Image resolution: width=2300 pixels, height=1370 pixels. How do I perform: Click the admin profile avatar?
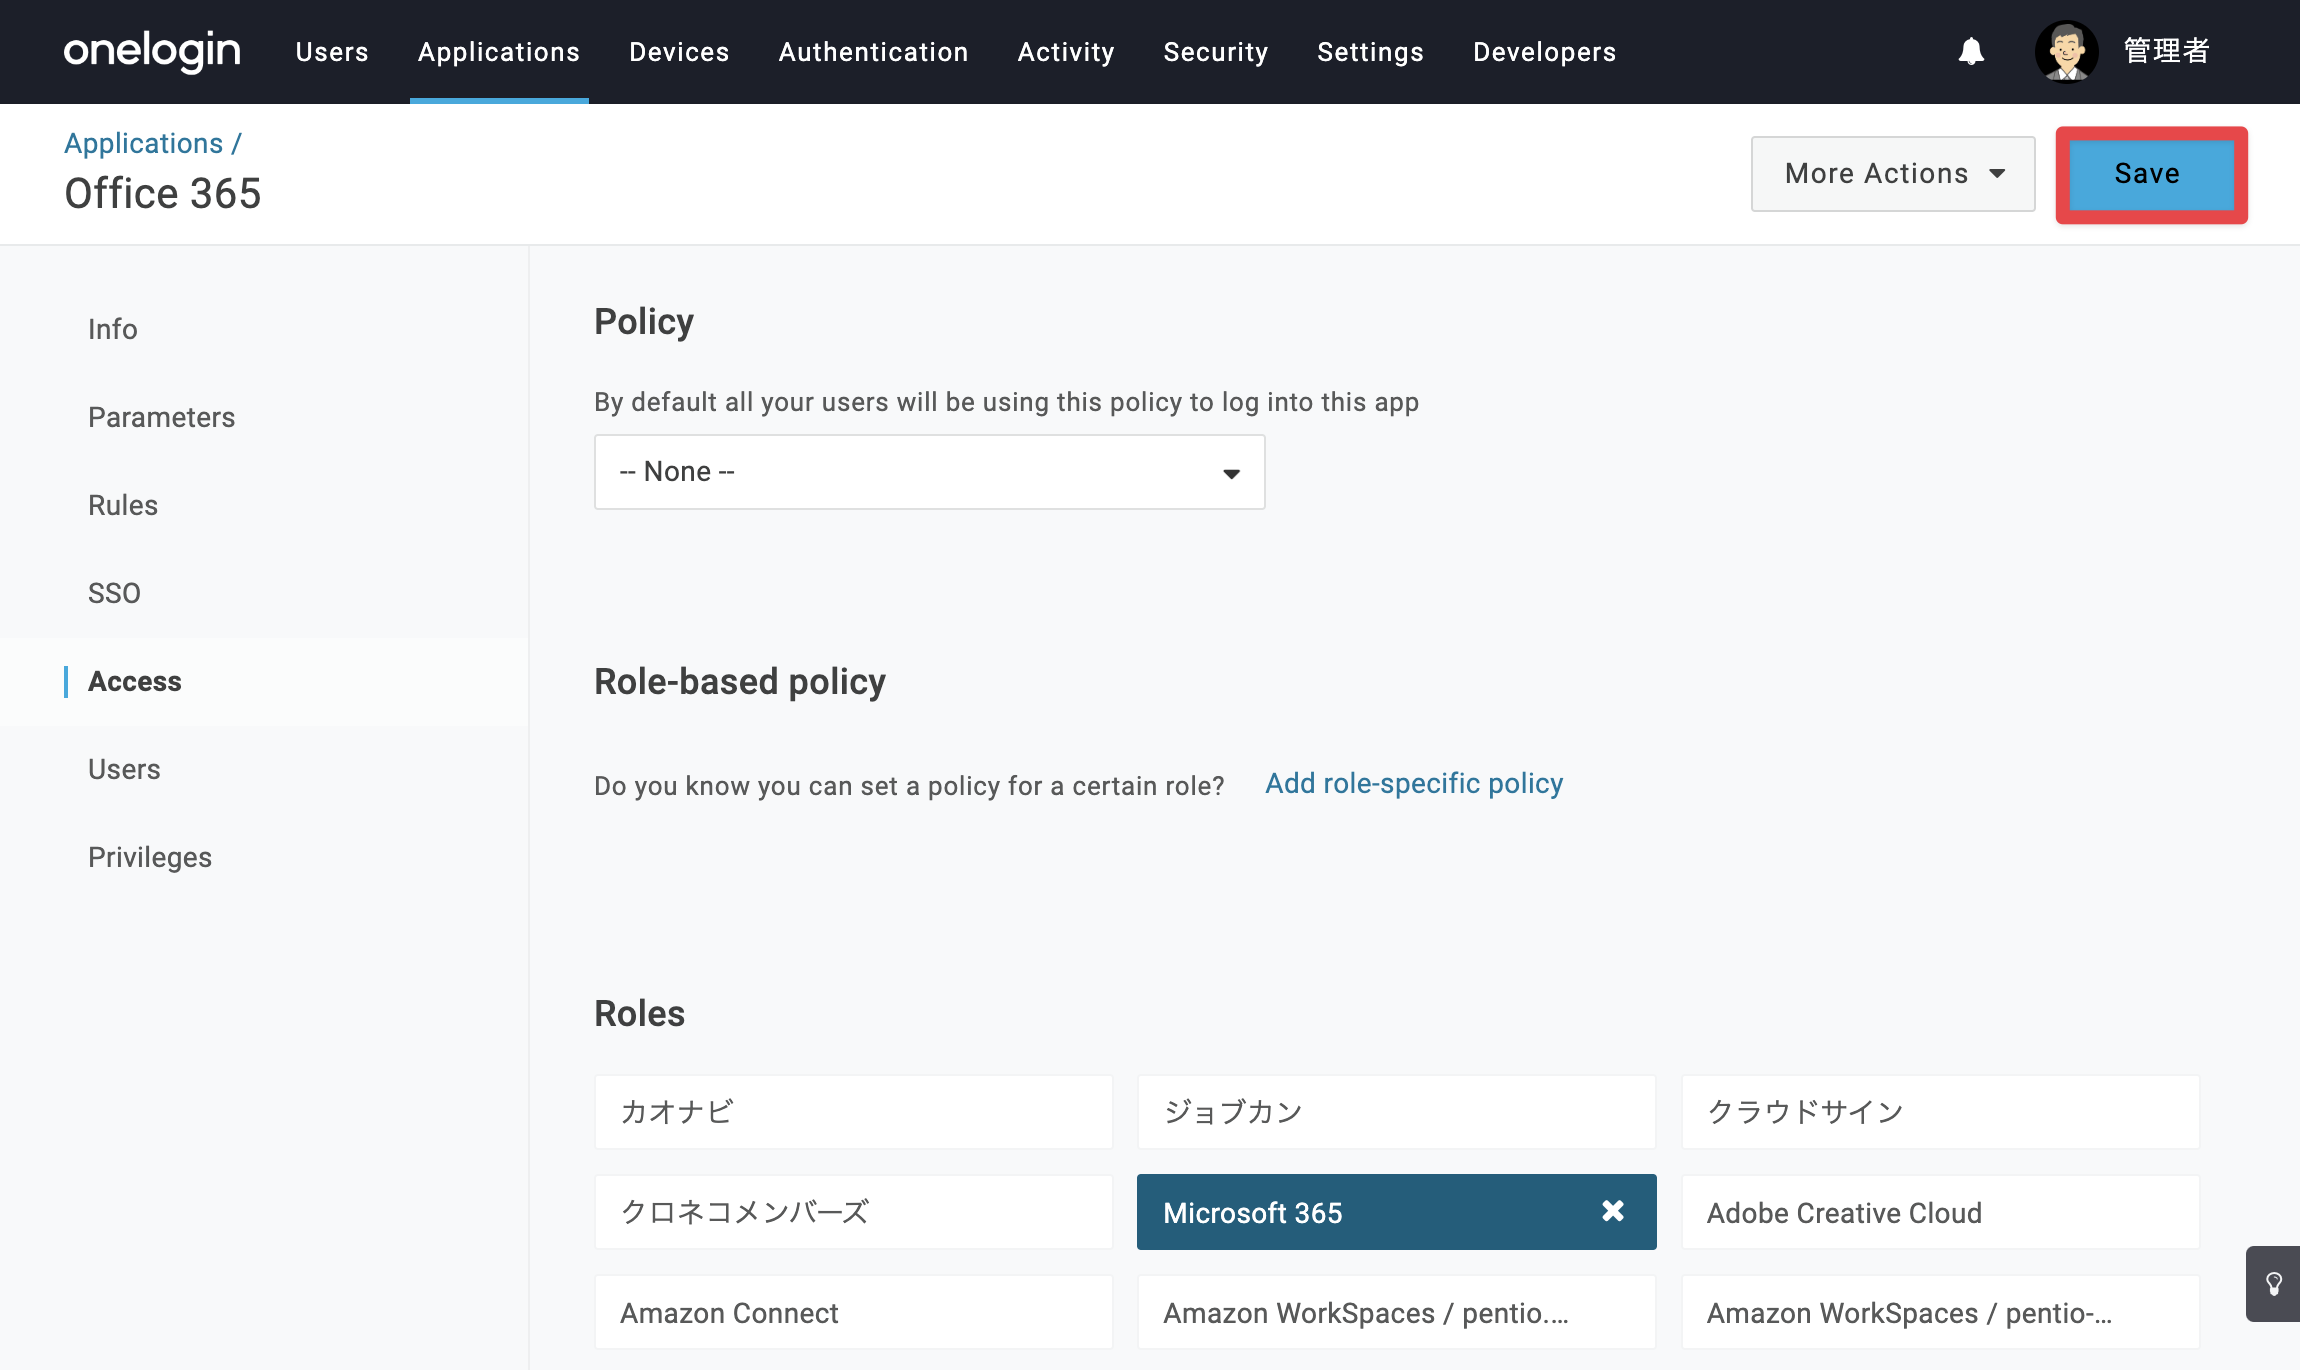click(x=2066, y=51)
